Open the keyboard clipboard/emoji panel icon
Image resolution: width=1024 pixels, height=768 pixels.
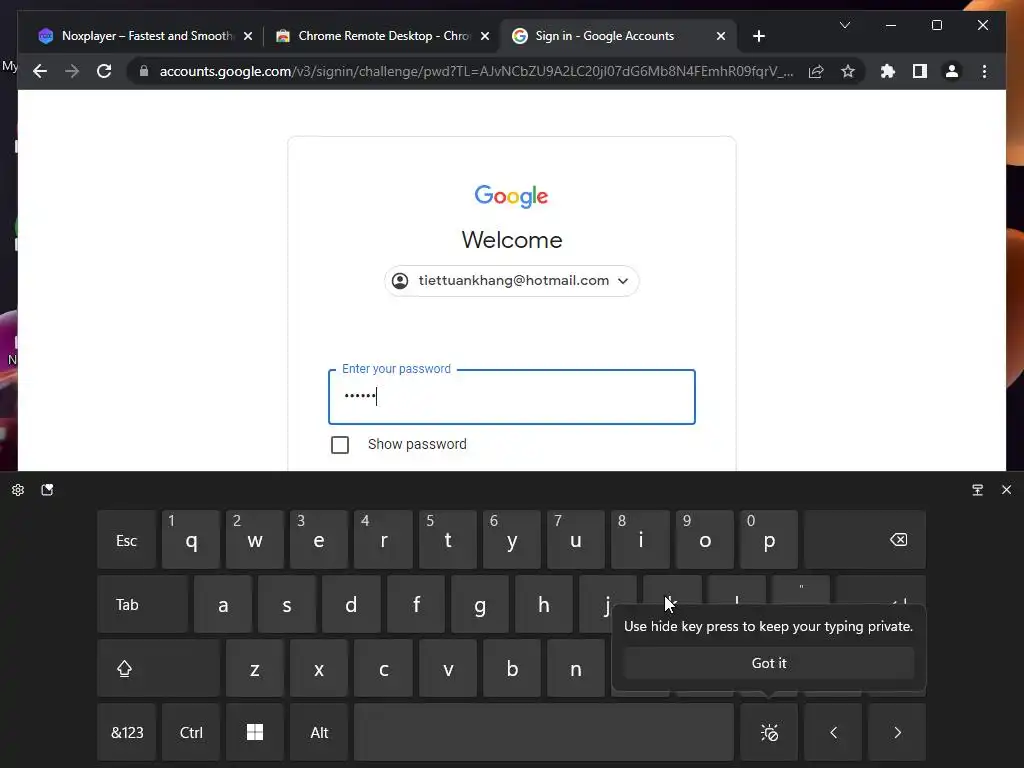[47, 490]
